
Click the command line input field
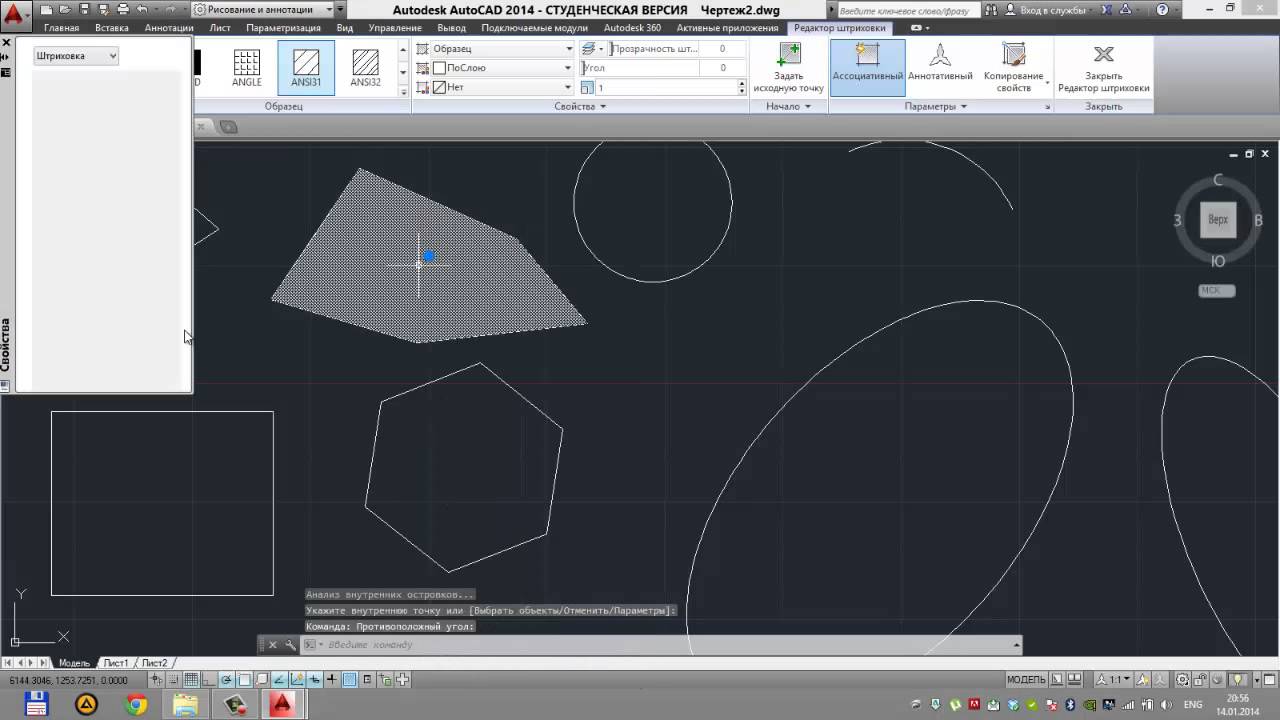660,645
